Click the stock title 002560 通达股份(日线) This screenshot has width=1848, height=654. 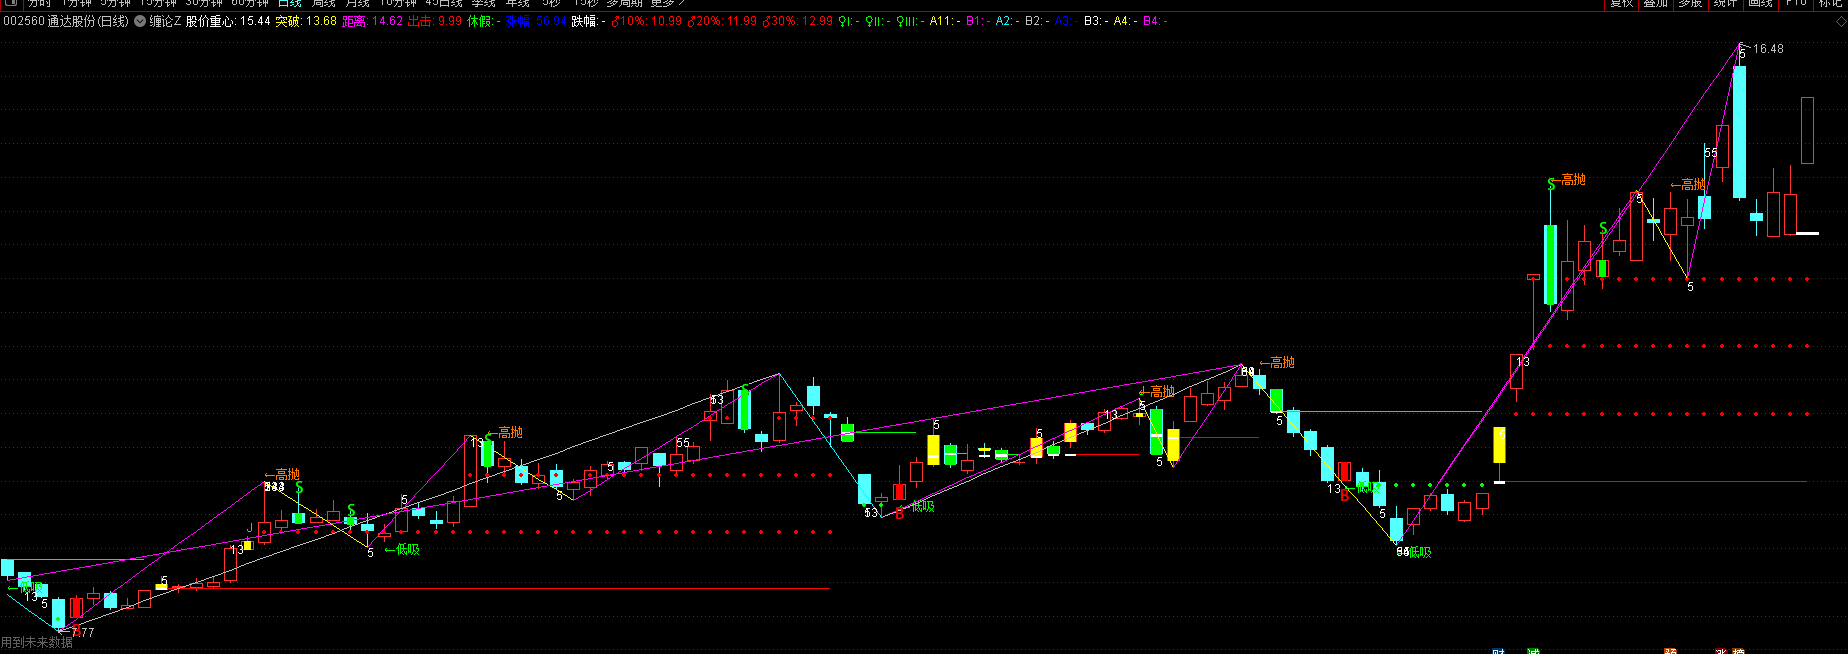(66, 21)
